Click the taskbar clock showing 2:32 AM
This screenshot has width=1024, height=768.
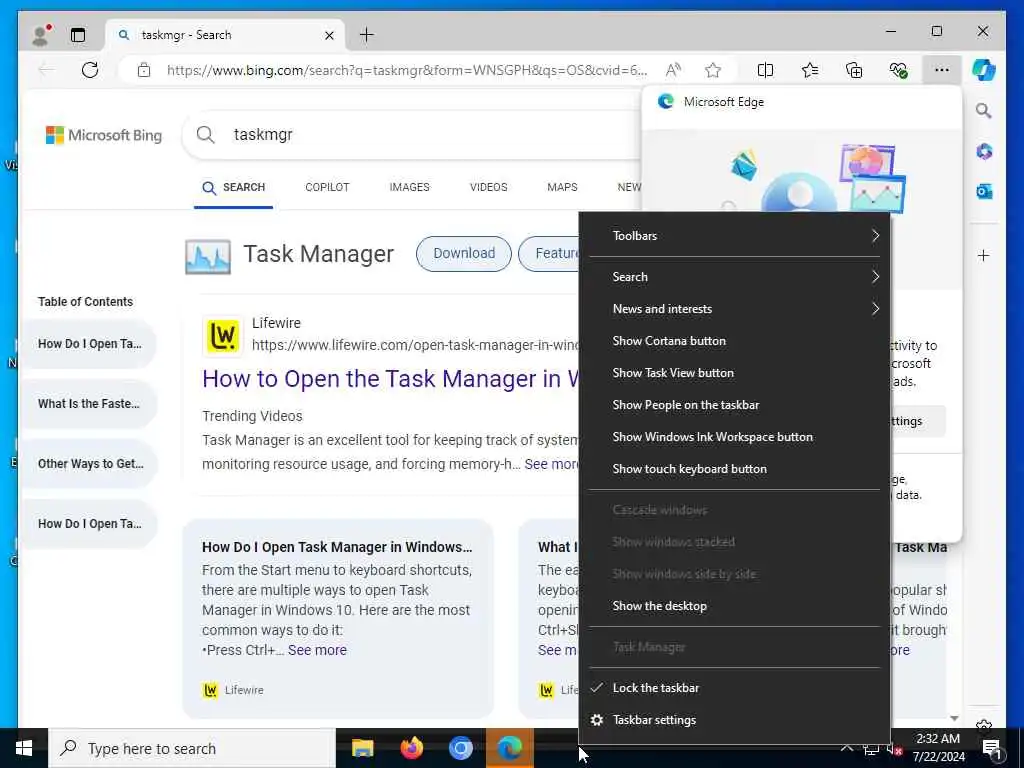tap(938, 748)
